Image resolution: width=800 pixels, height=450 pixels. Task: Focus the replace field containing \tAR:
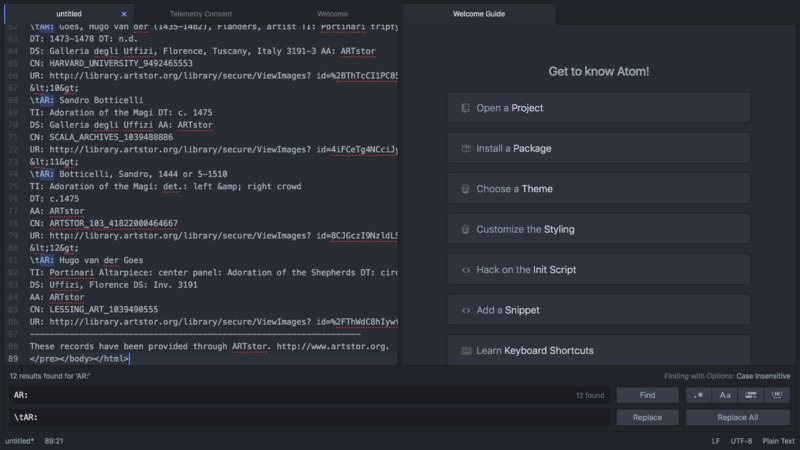[x=310, y=417]
